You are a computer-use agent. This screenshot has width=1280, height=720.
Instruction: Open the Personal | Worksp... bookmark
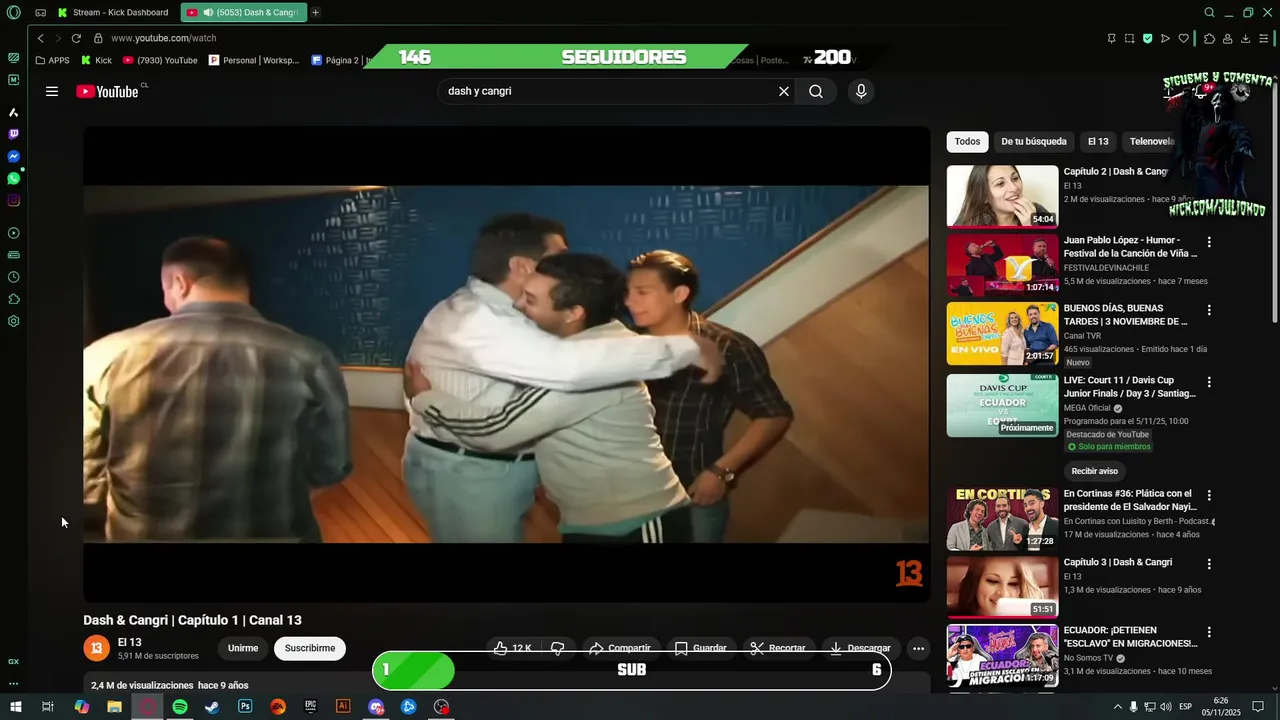[x=254, y=60]
